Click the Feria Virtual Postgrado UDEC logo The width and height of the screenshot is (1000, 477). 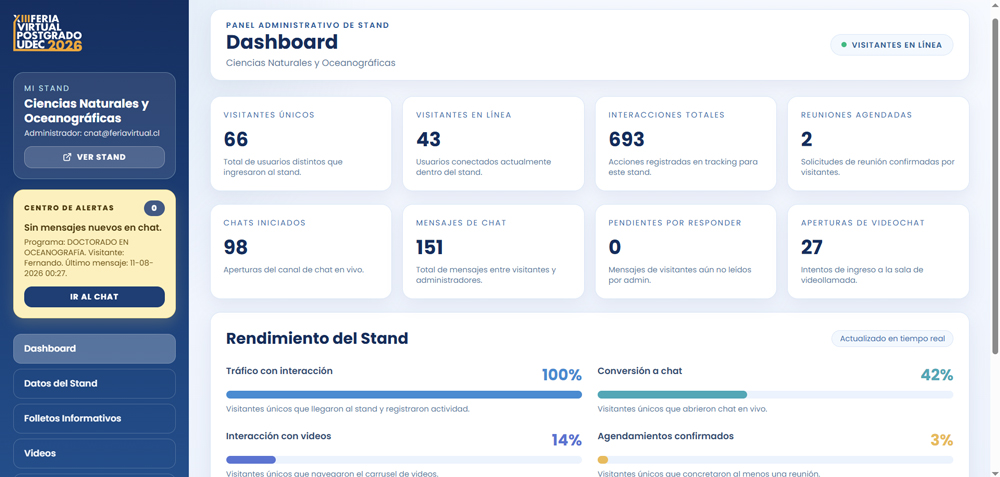pyautogui.click(x=48, y=33)
